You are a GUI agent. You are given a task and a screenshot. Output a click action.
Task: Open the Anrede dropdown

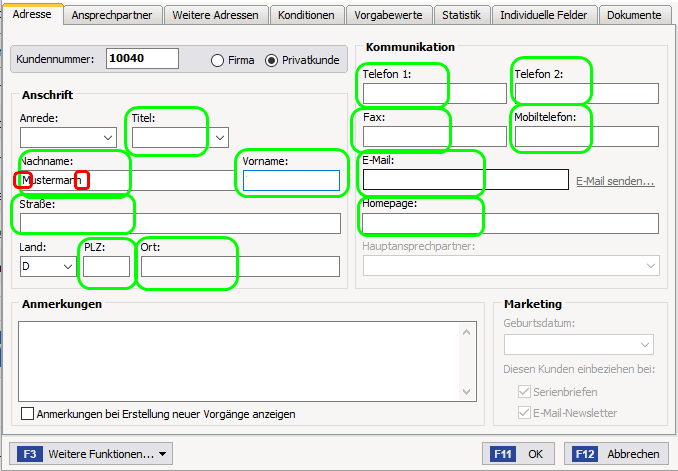68,138
